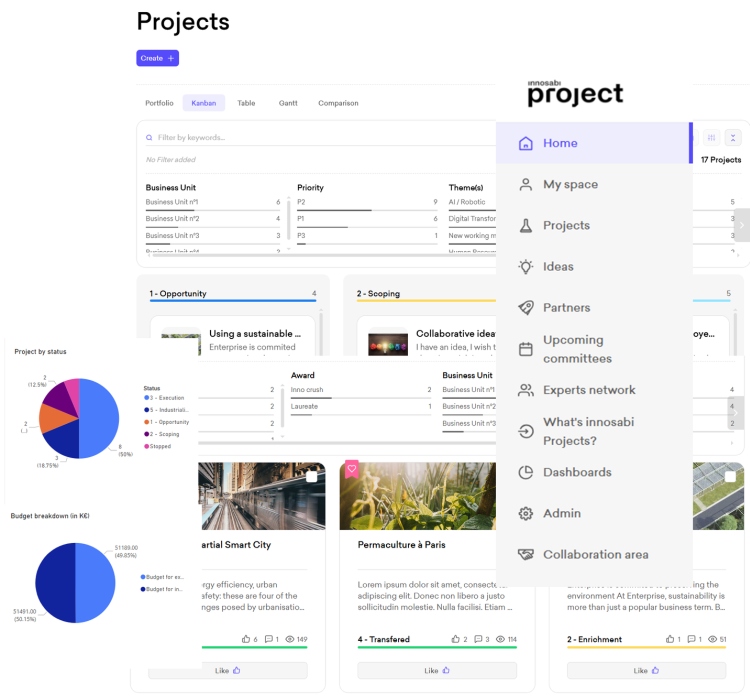Click the Partners rocket icon
The width and height of the screenshot is (750, 697).
(x=525, y=308)
